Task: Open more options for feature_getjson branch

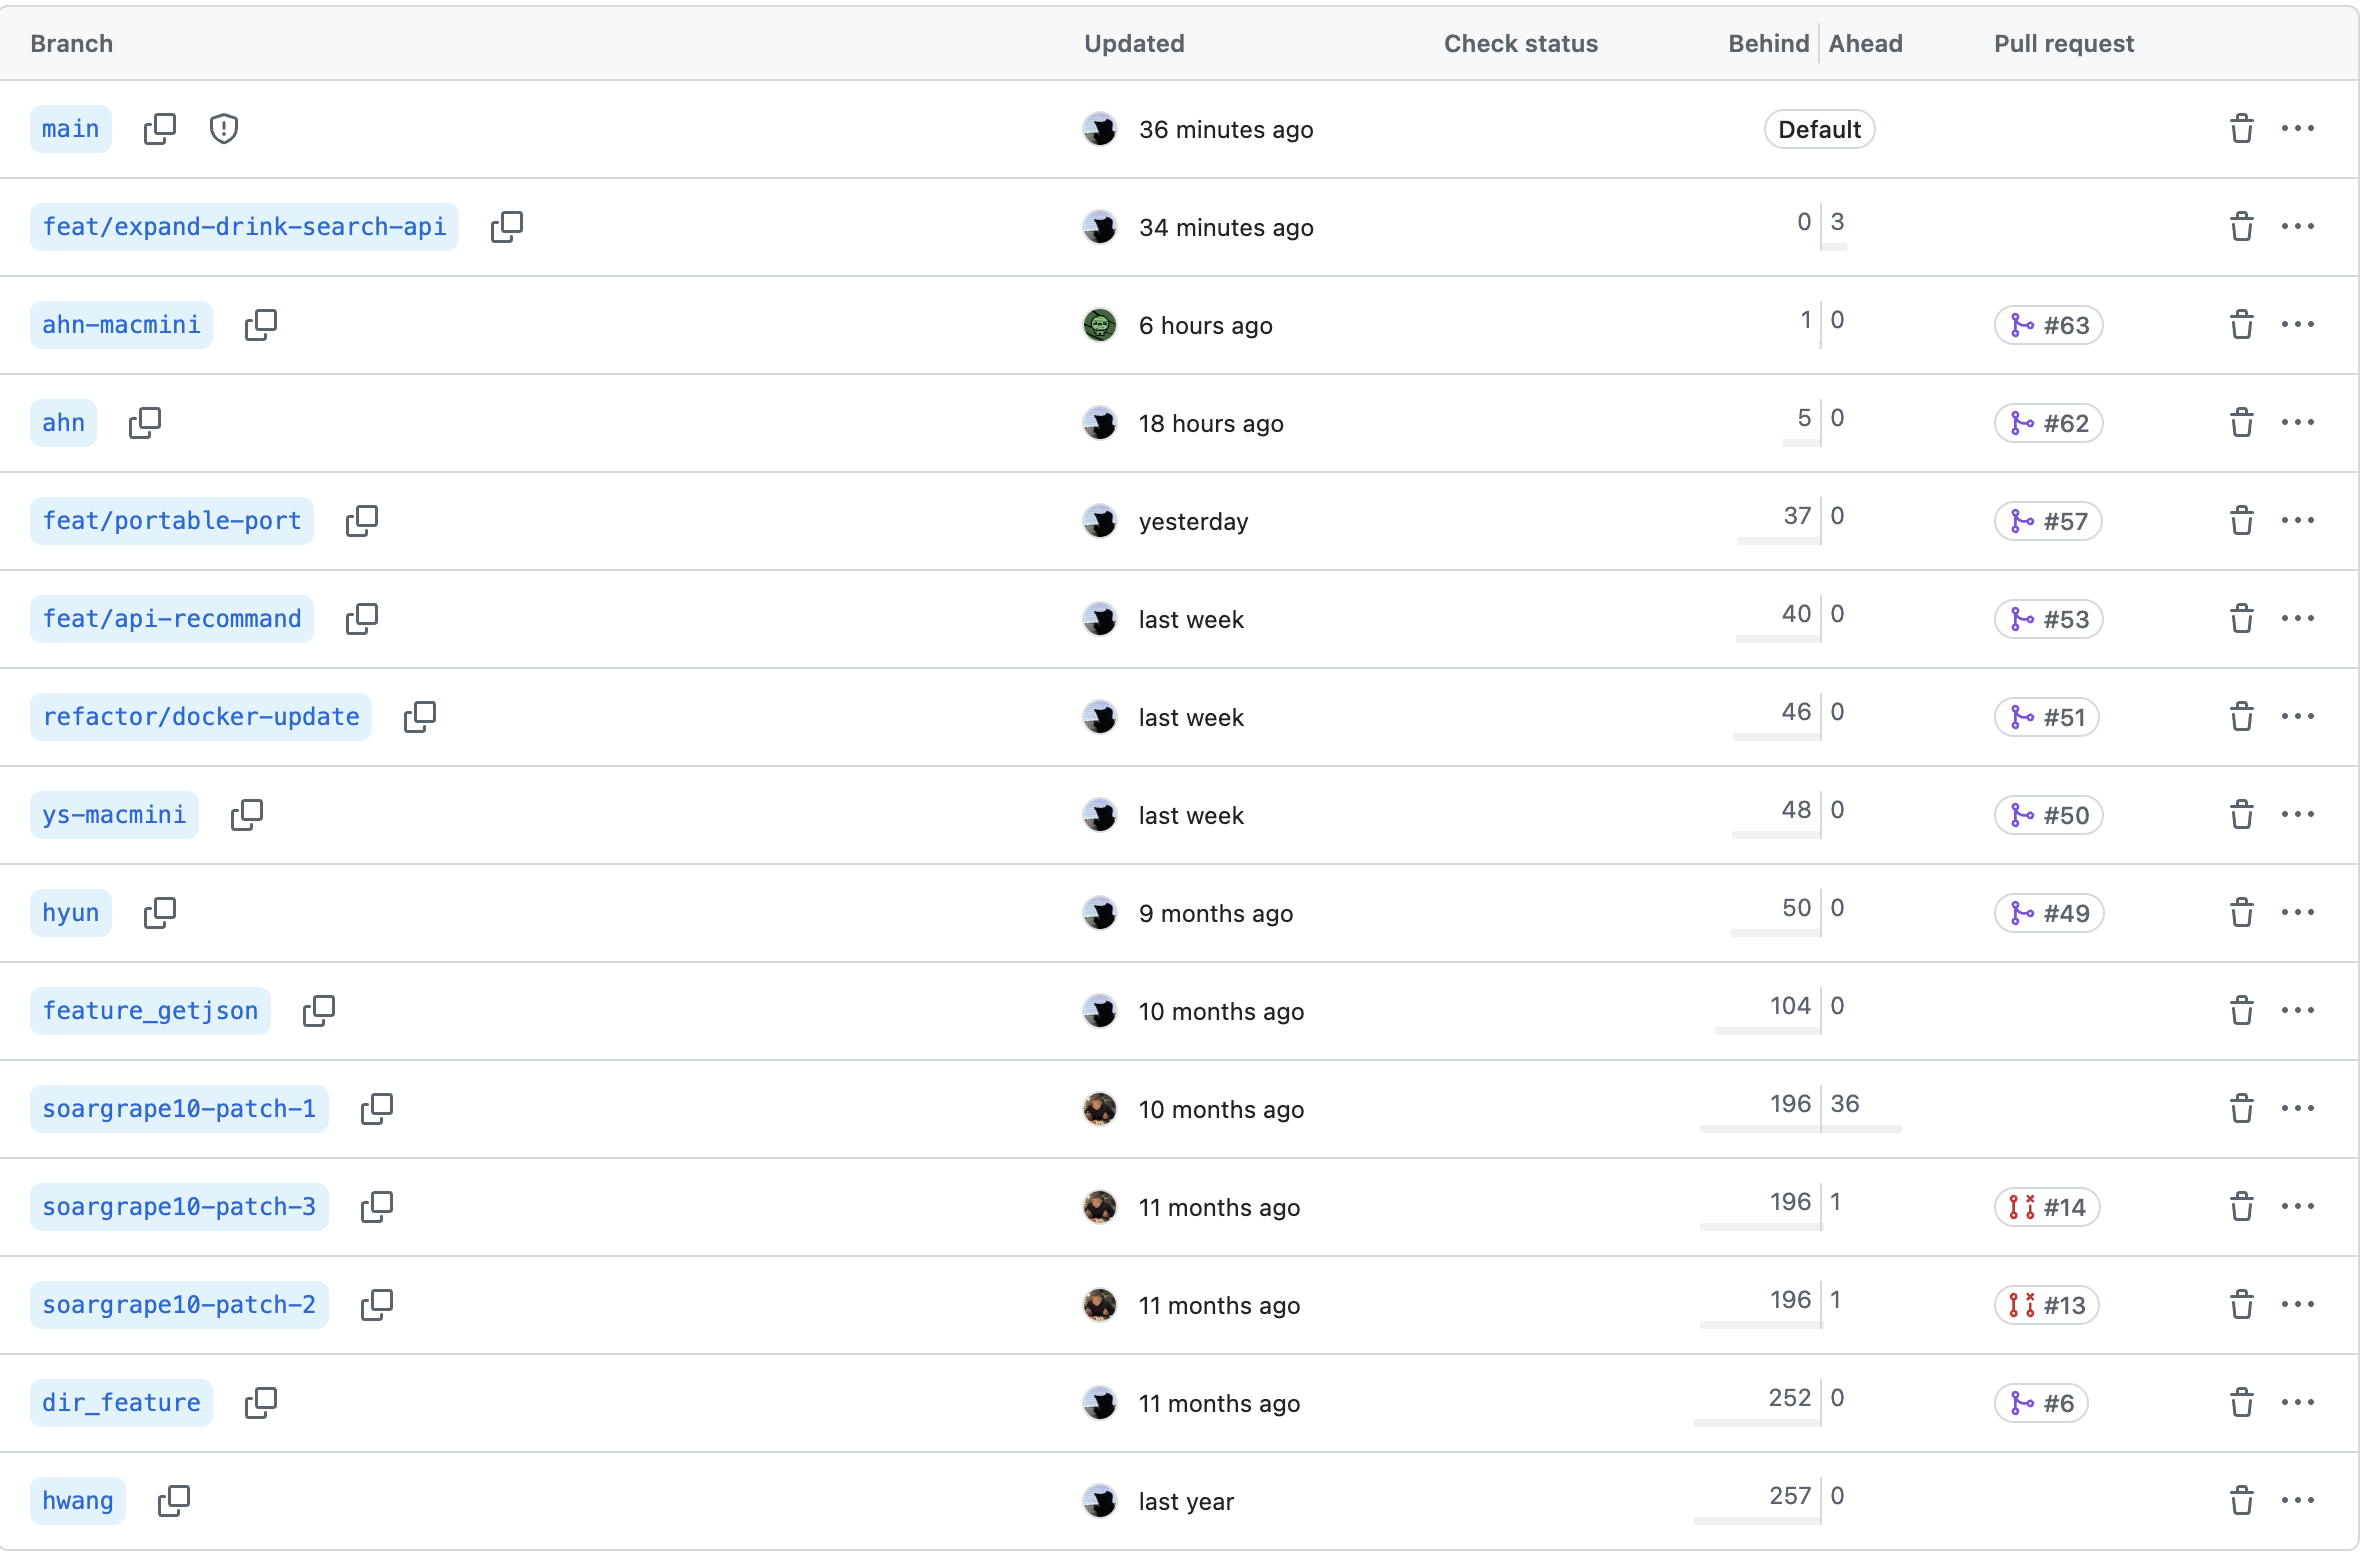Action: [x=2297, y=1011]
